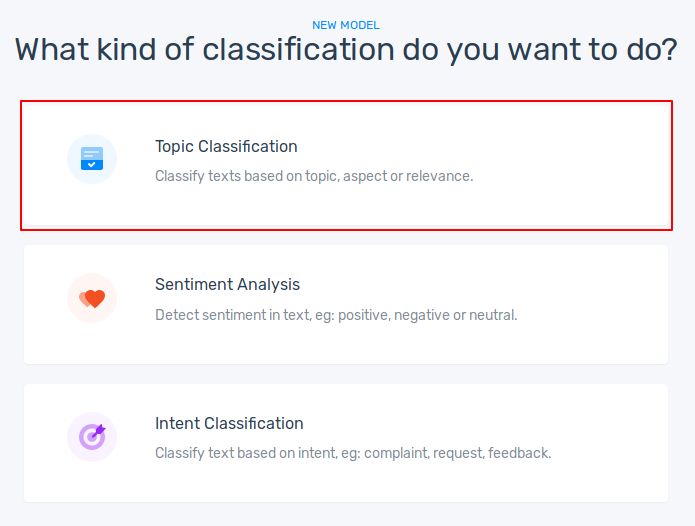Screen dimensions: 695x526
Task: Select the Intent Classification title
Action: (229, 424)
